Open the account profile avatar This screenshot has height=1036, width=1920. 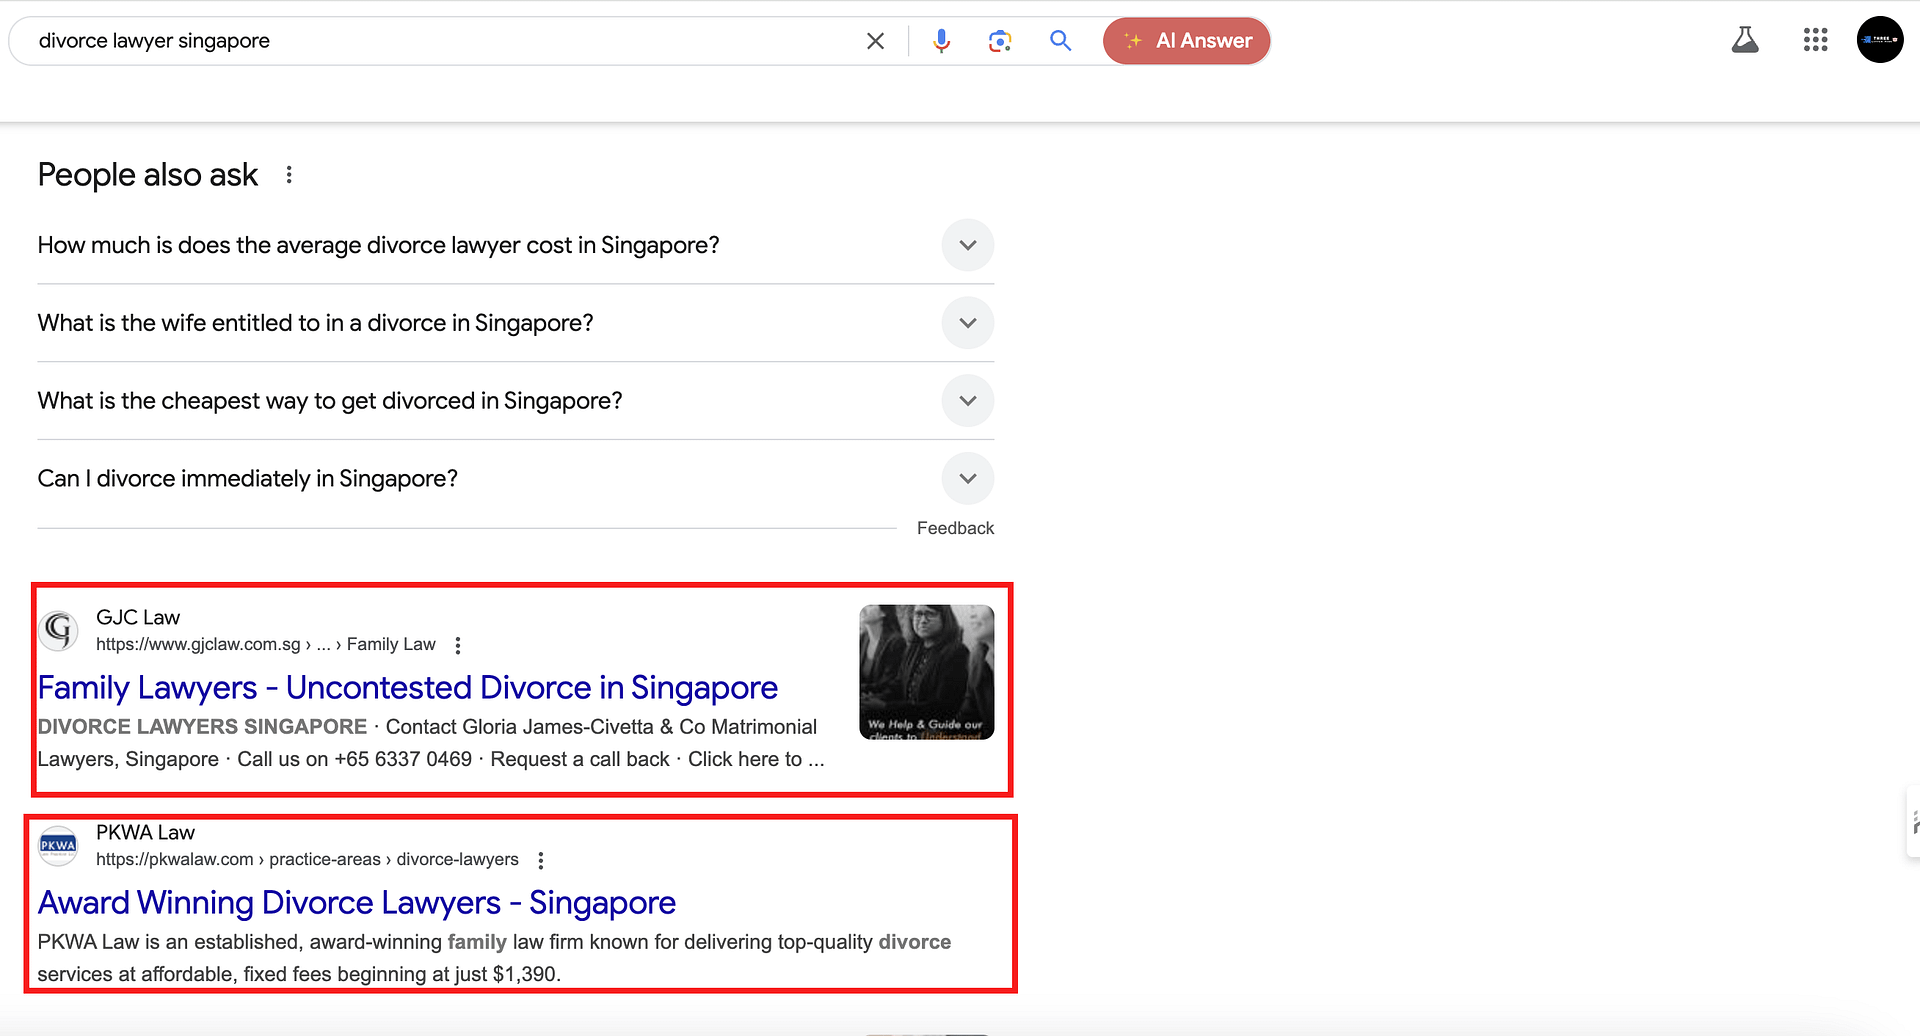[1880, 40]
